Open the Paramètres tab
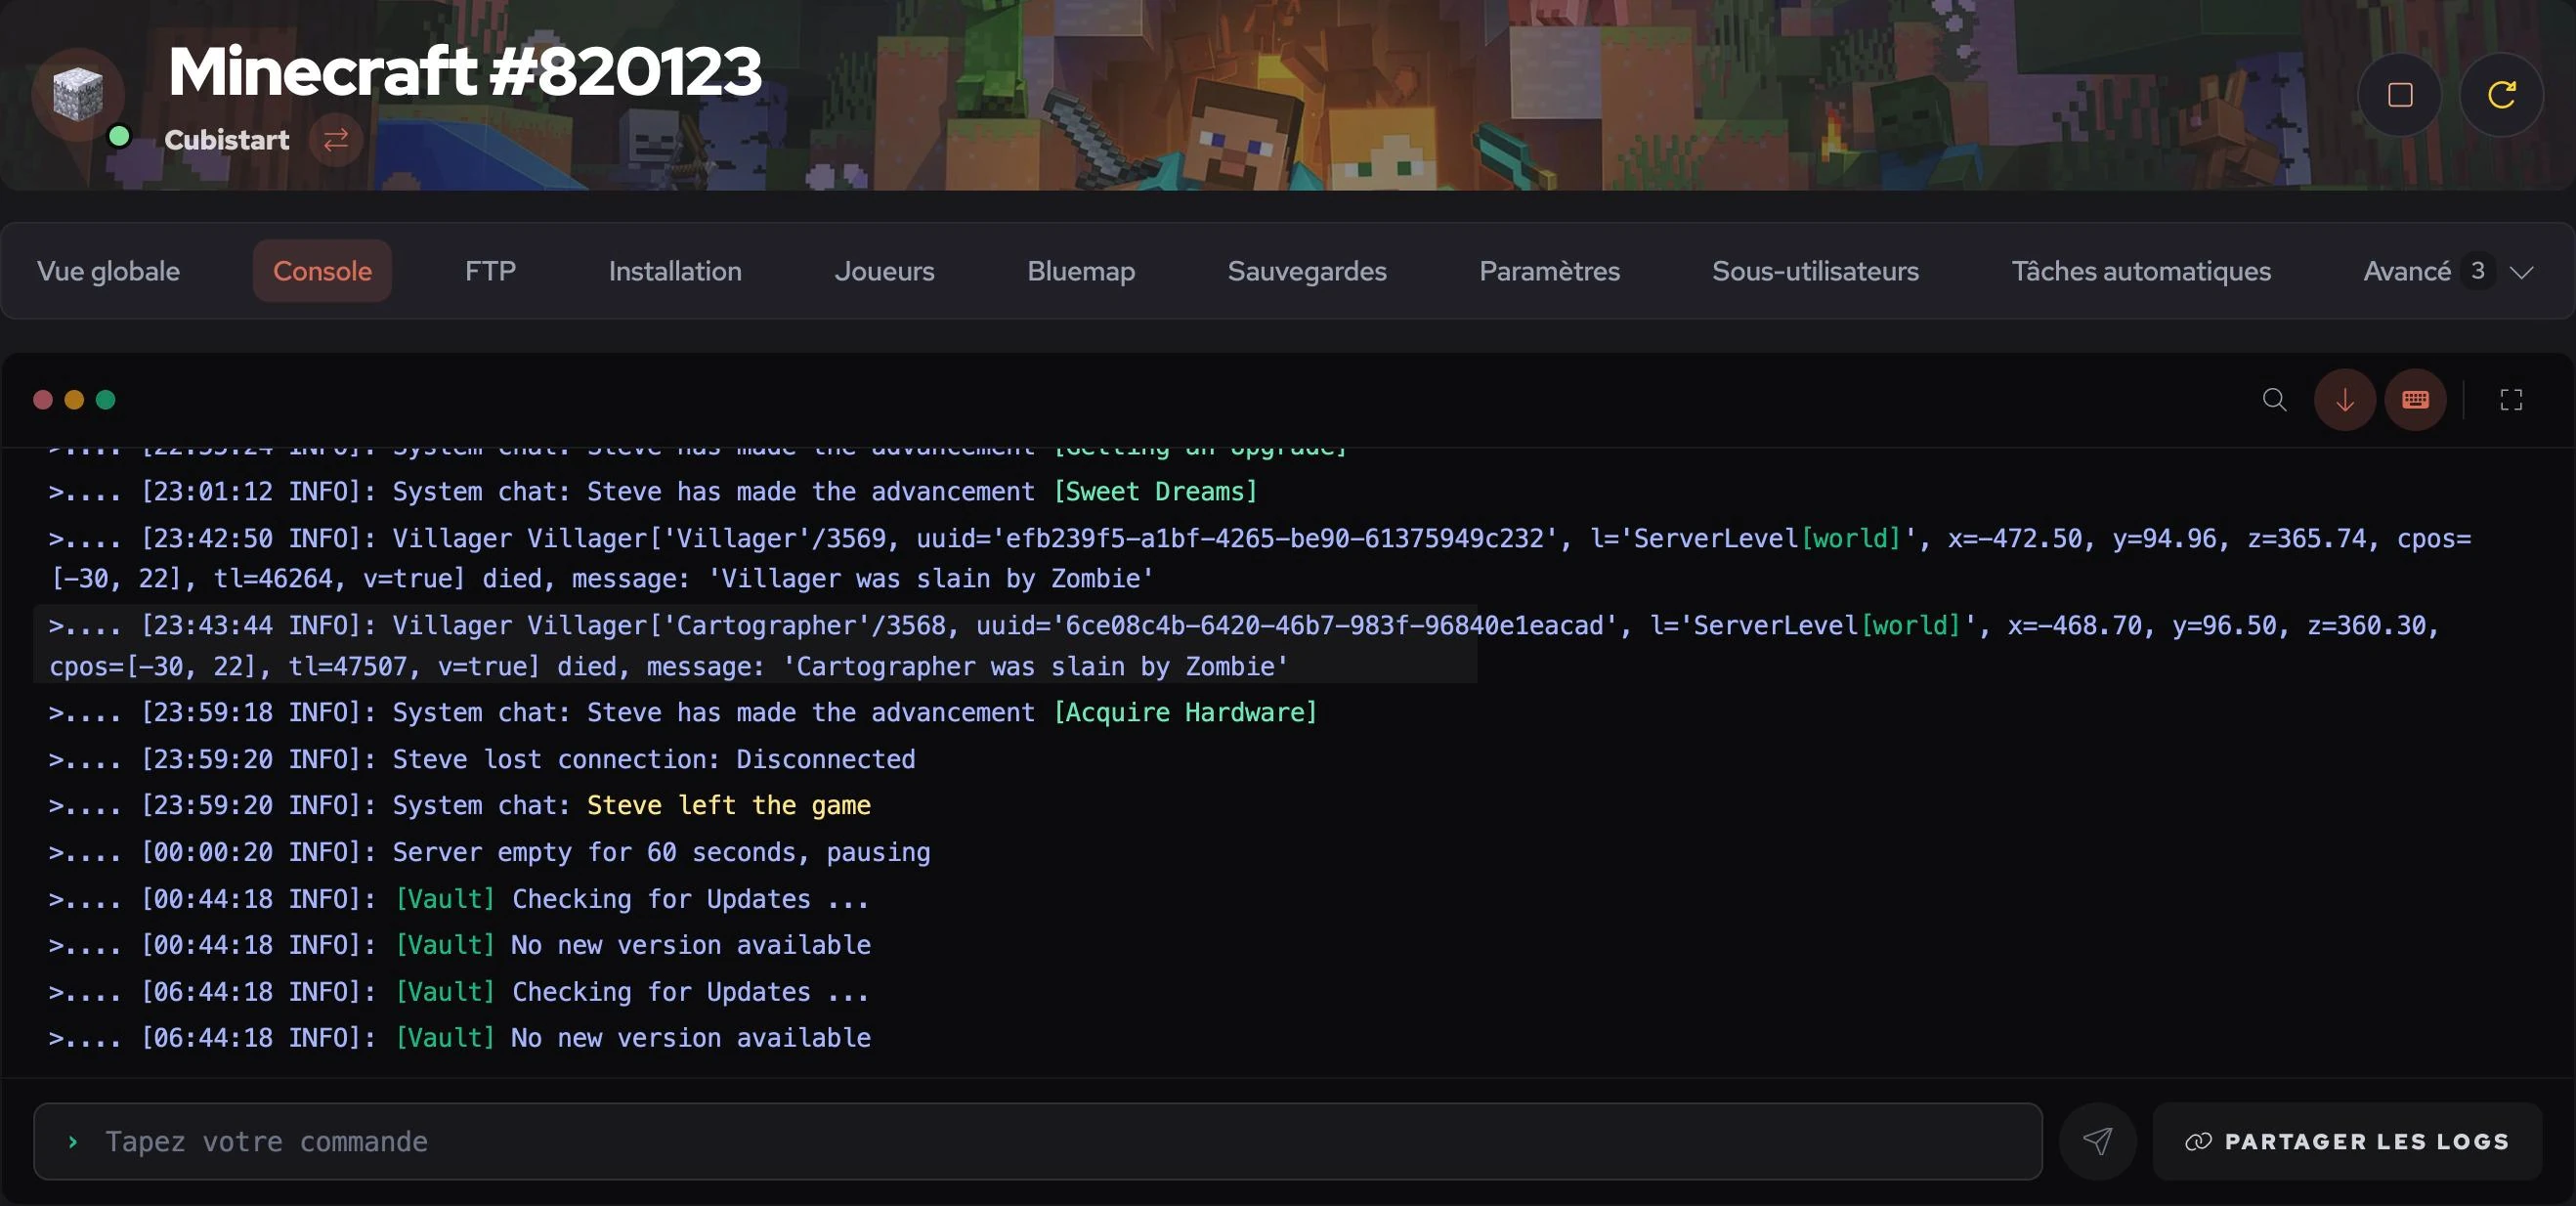 pyautogui.click(x=1549, y=271)
